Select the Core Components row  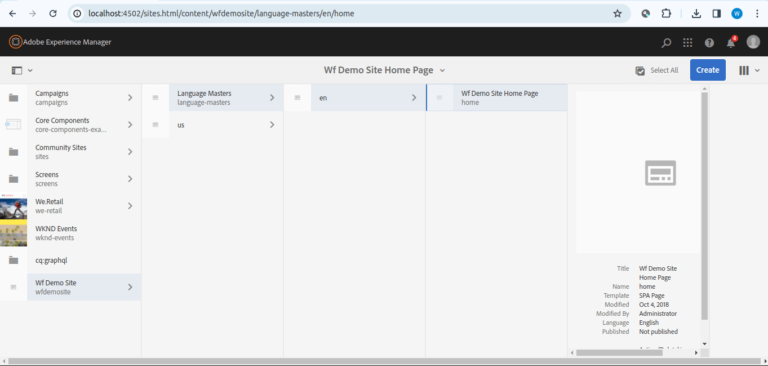pos(71,125)
